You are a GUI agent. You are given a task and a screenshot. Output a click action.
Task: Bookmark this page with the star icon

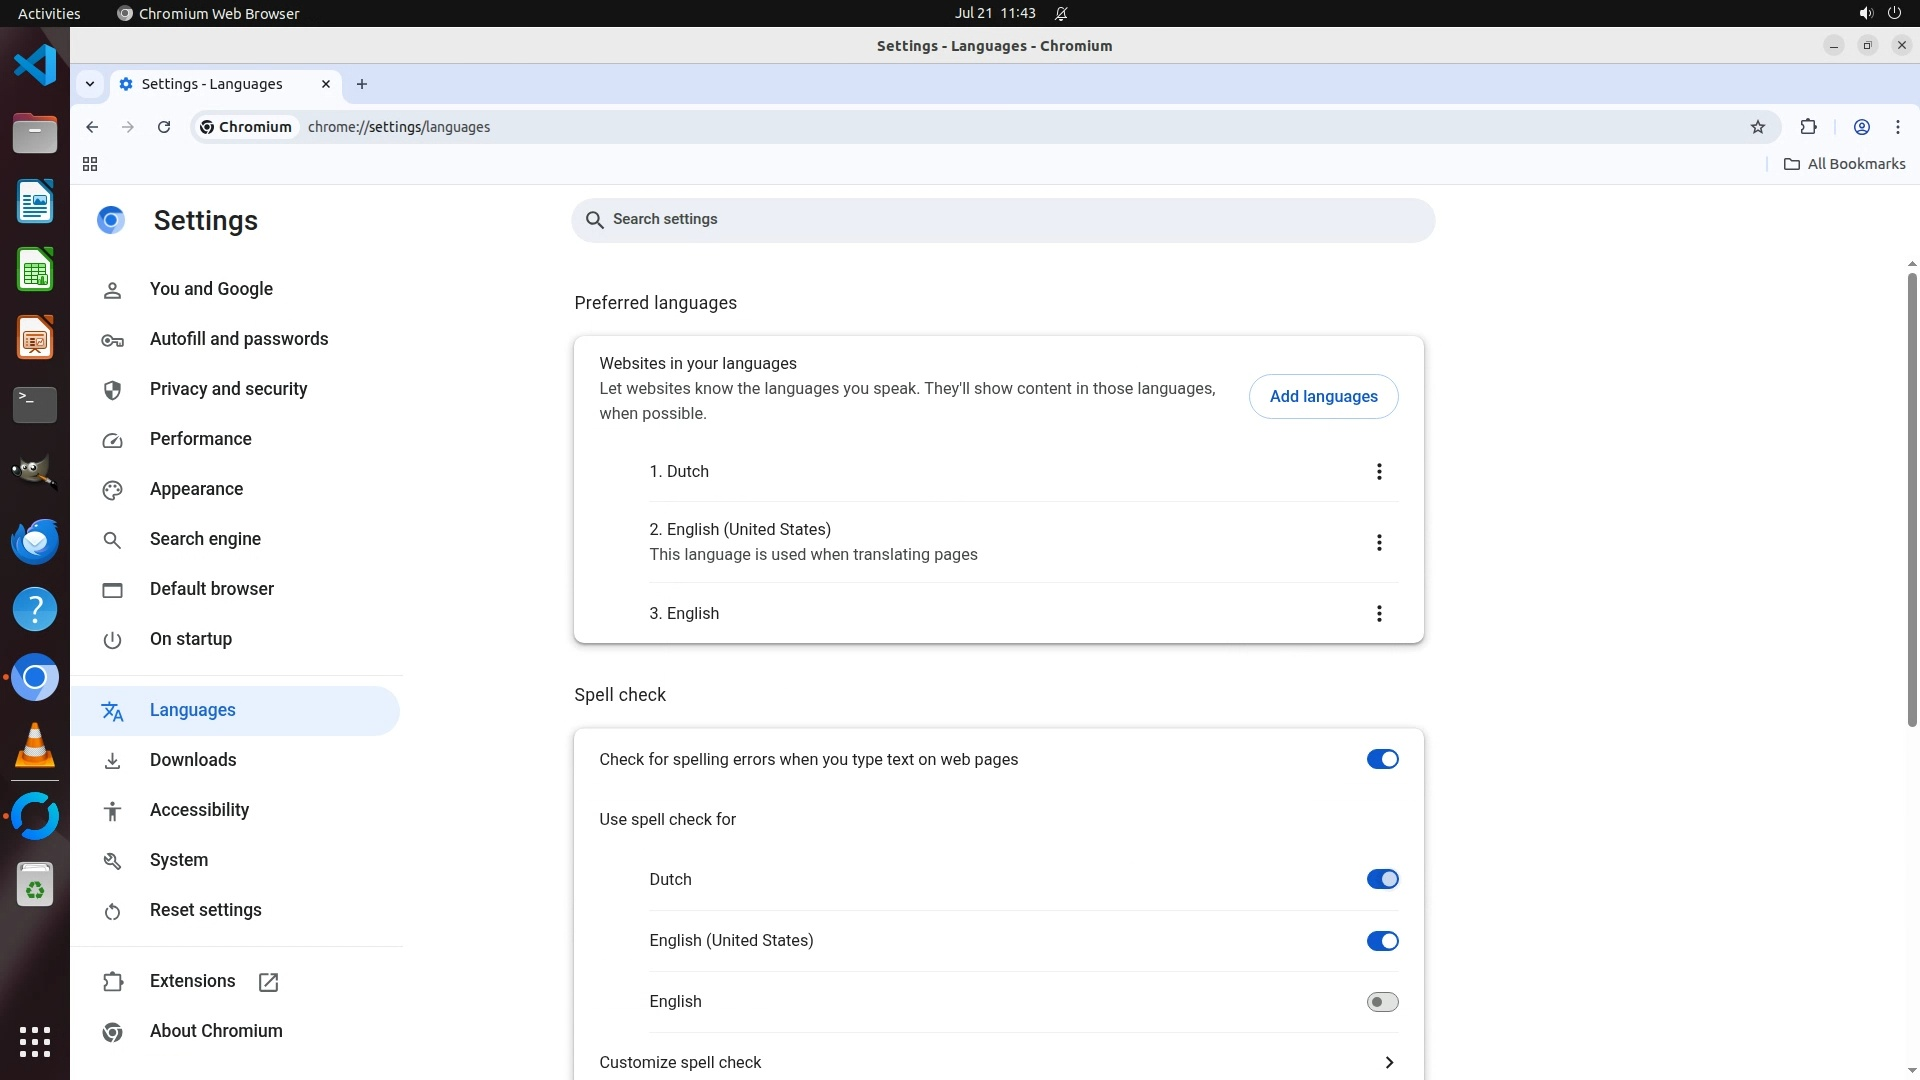pyautogui.click(x=1758, y=127)
